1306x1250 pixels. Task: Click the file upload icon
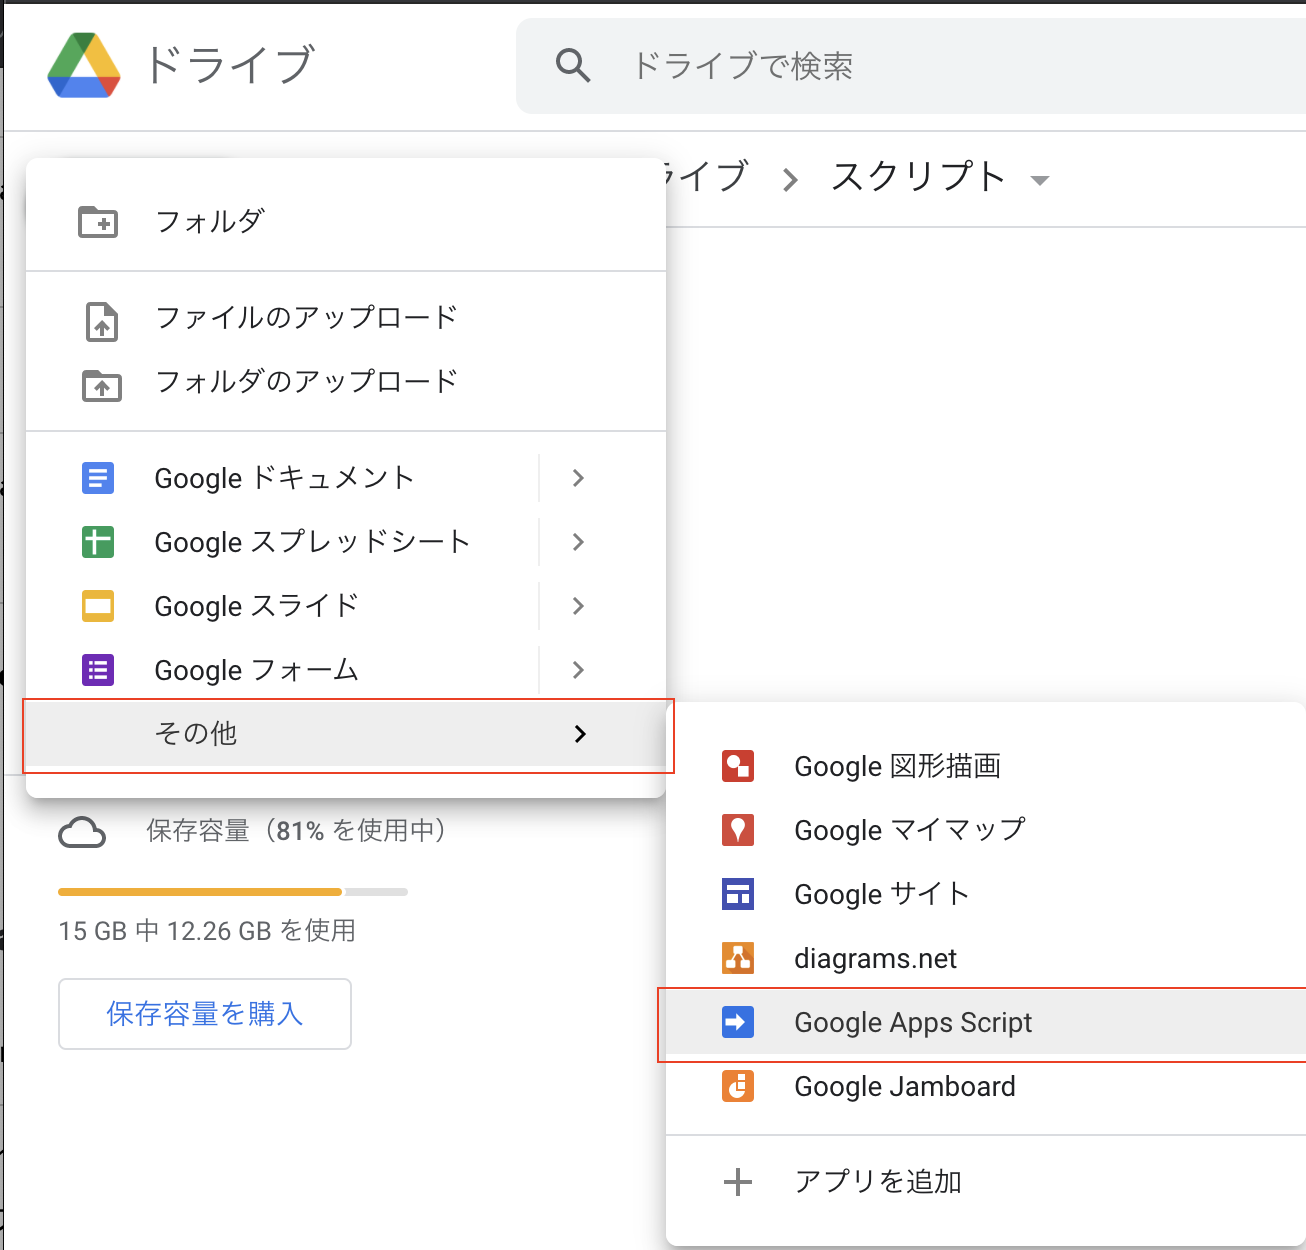101,322
